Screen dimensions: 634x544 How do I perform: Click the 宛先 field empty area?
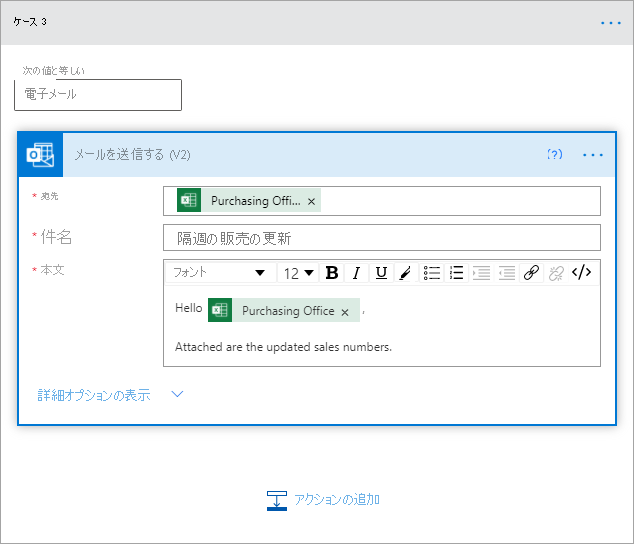coord(460,201)
